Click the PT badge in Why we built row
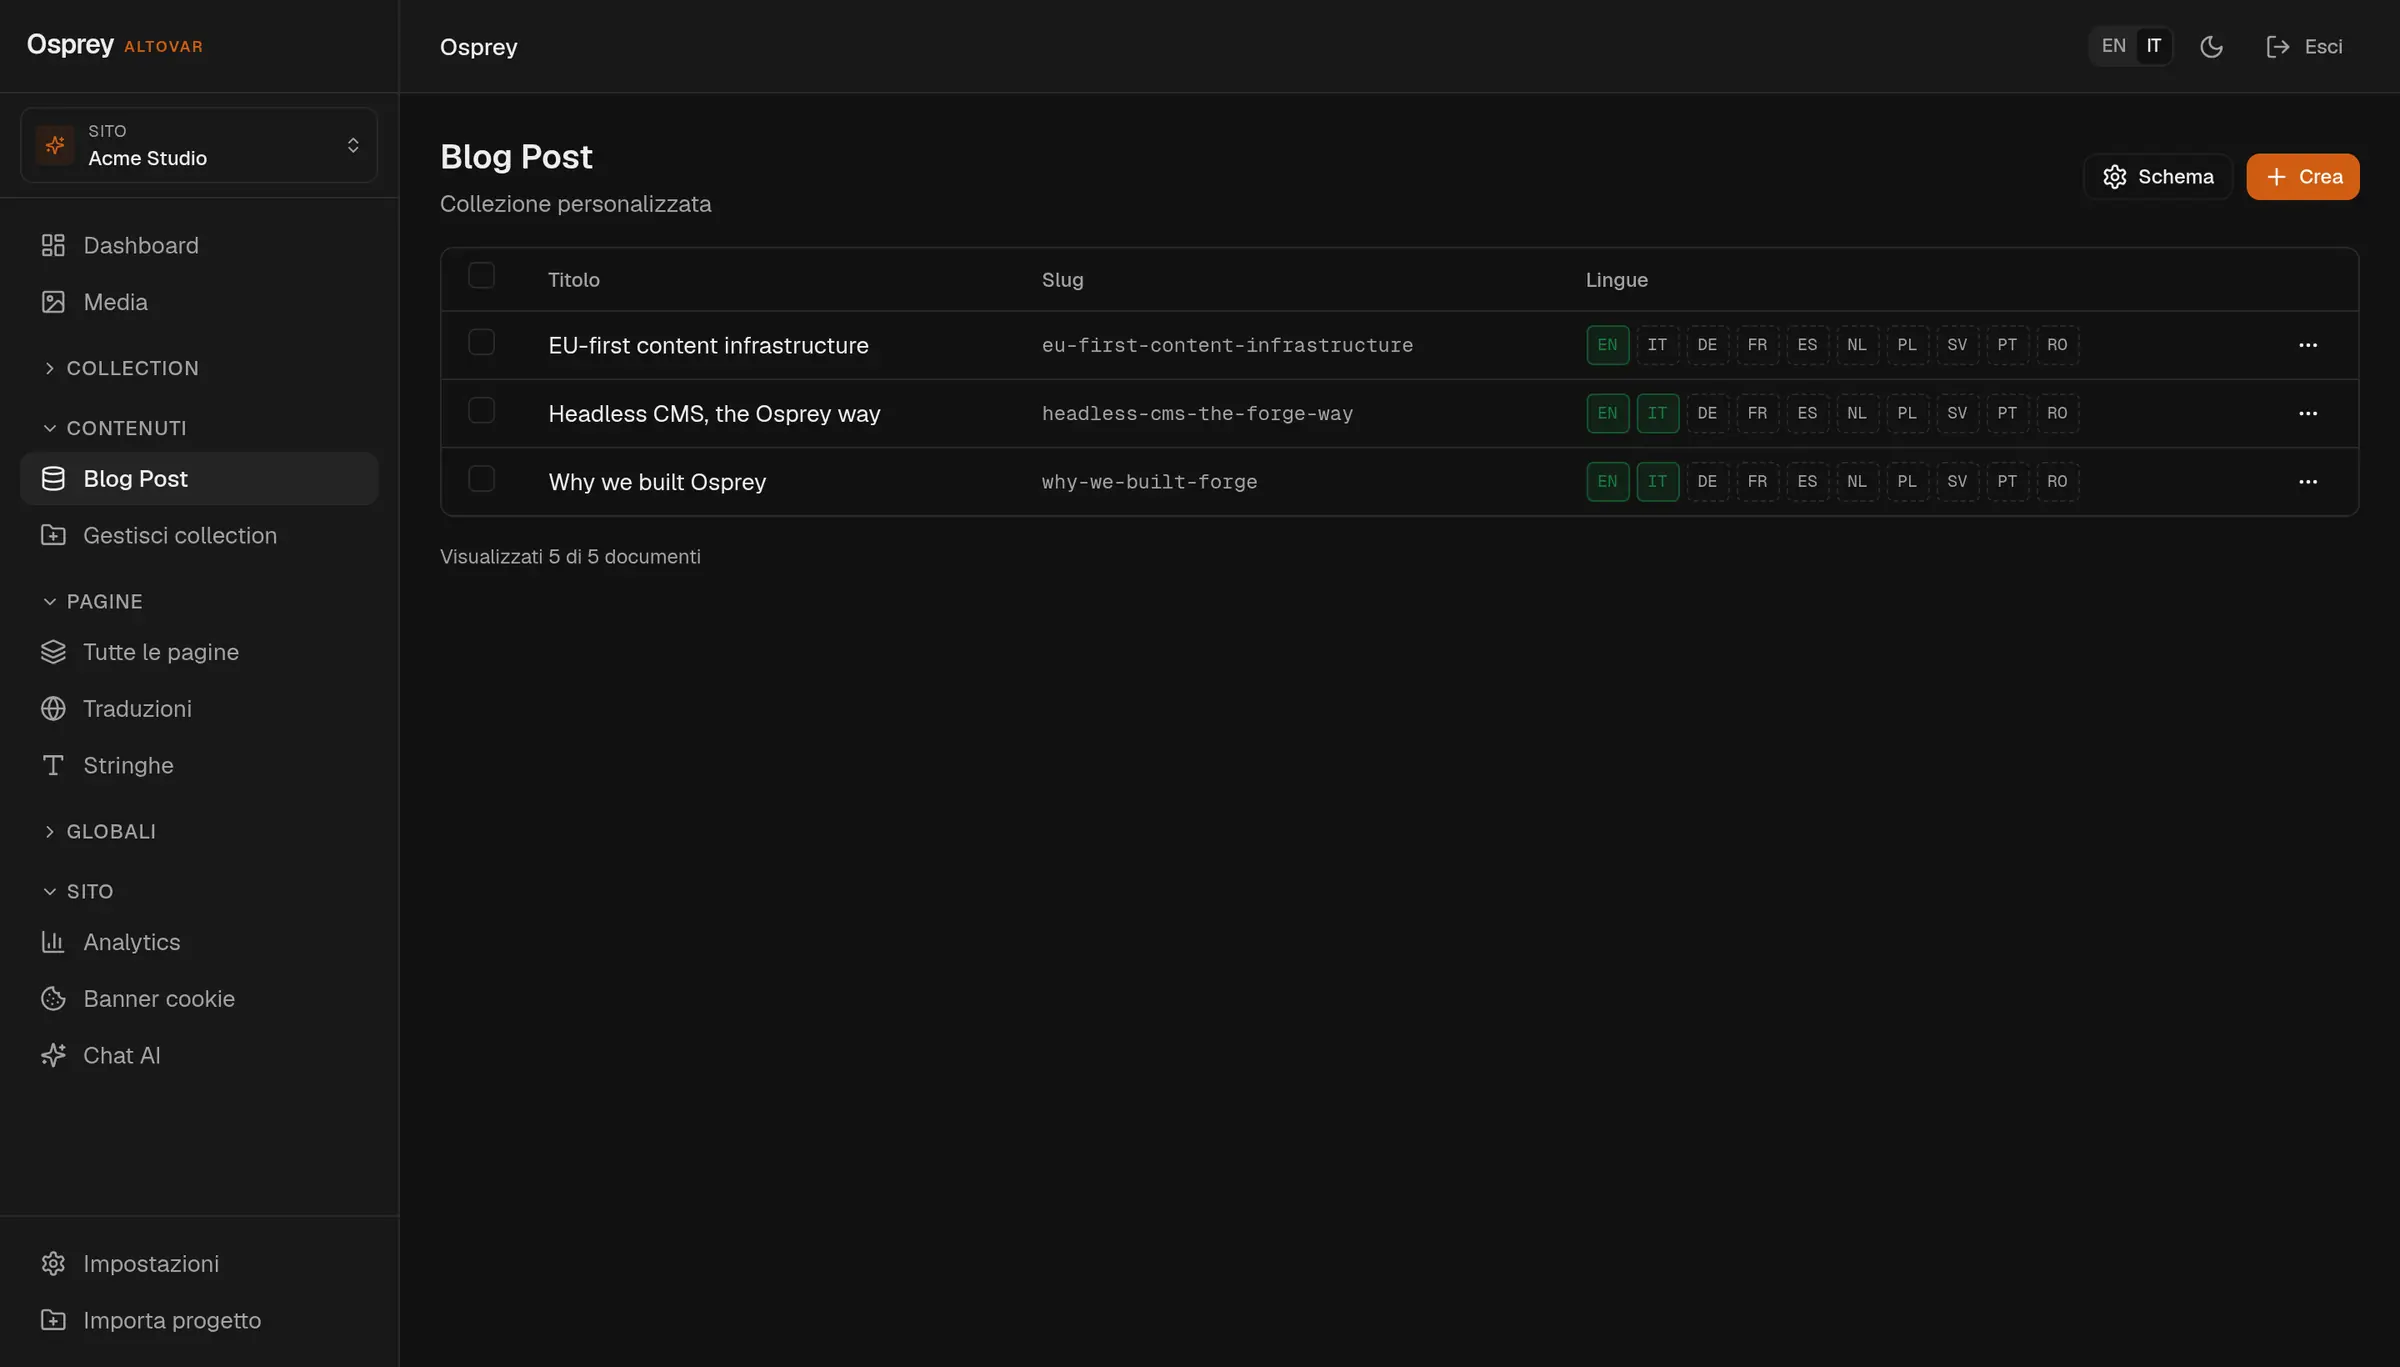Image resolution: width=2400 pixels, height=1367 pixels. pos(2008,482)
